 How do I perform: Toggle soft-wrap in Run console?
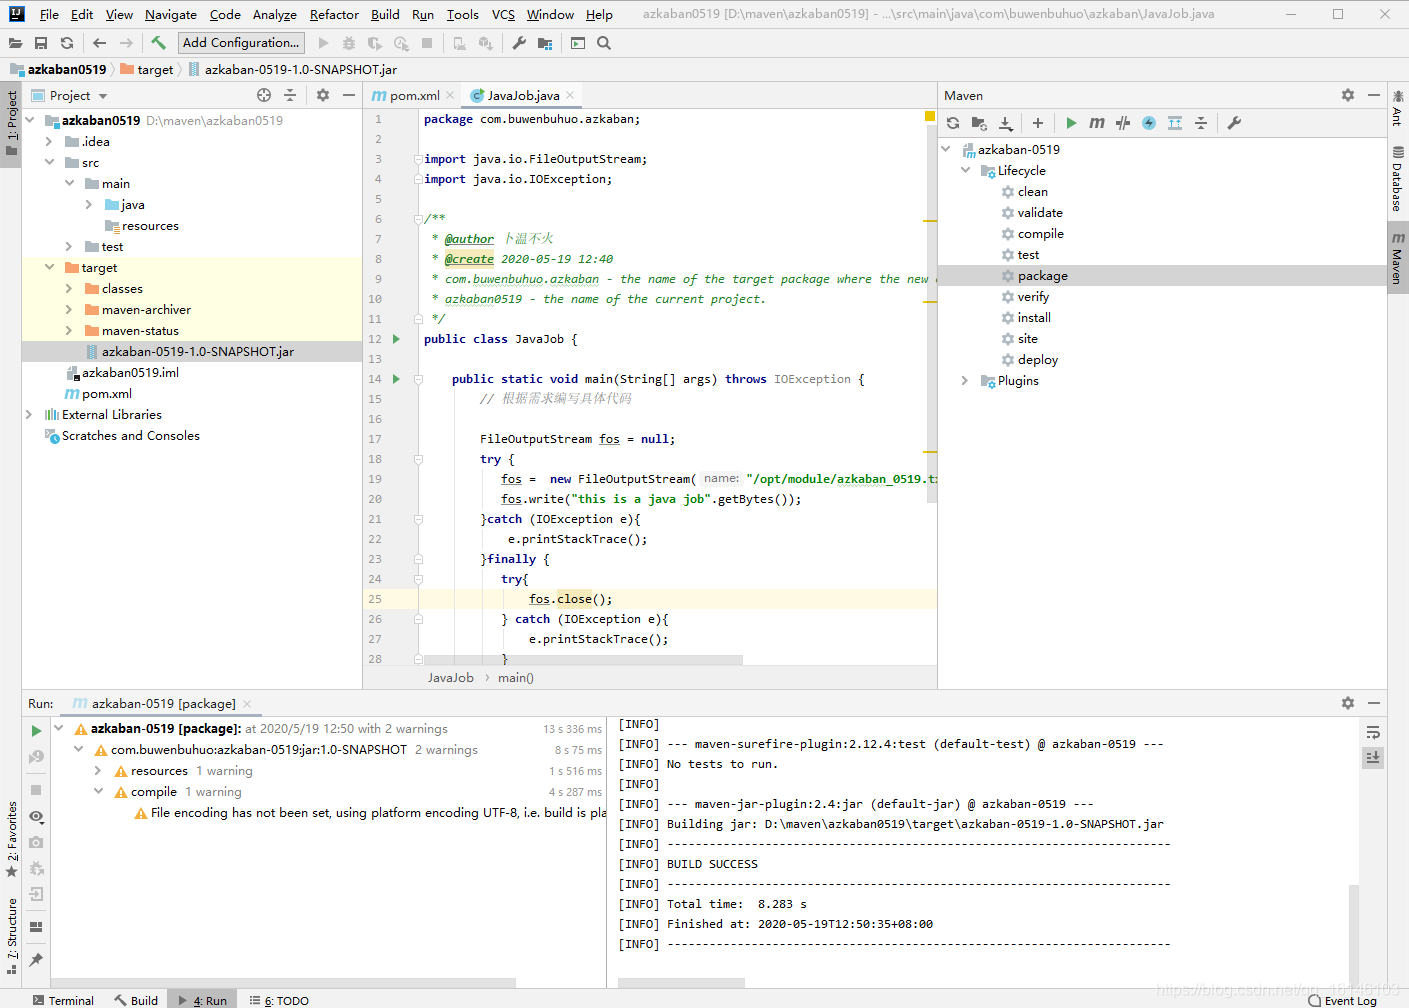1373,732
